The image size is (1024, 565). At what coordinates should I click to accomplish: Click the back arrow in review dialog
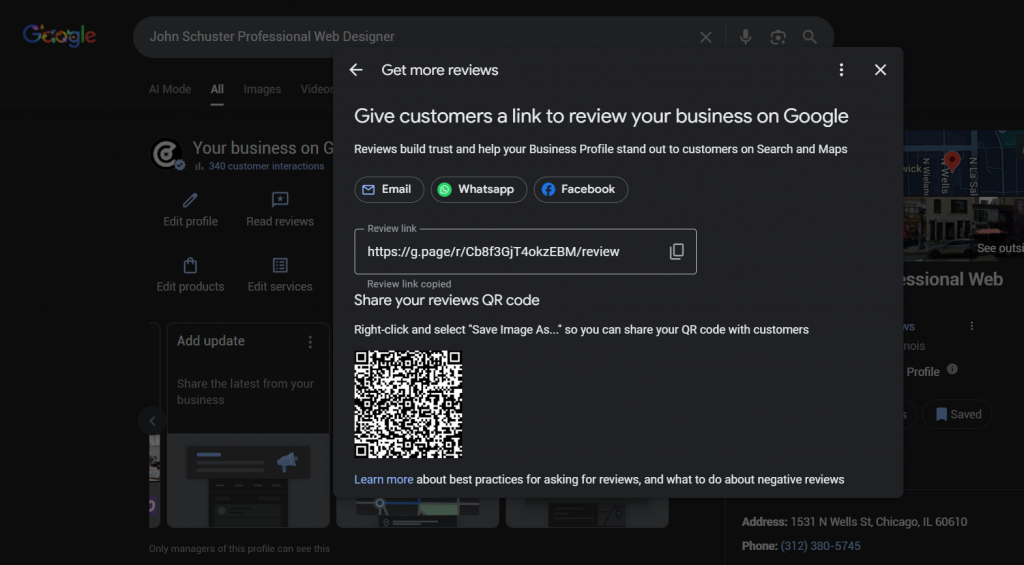(356, 70)
